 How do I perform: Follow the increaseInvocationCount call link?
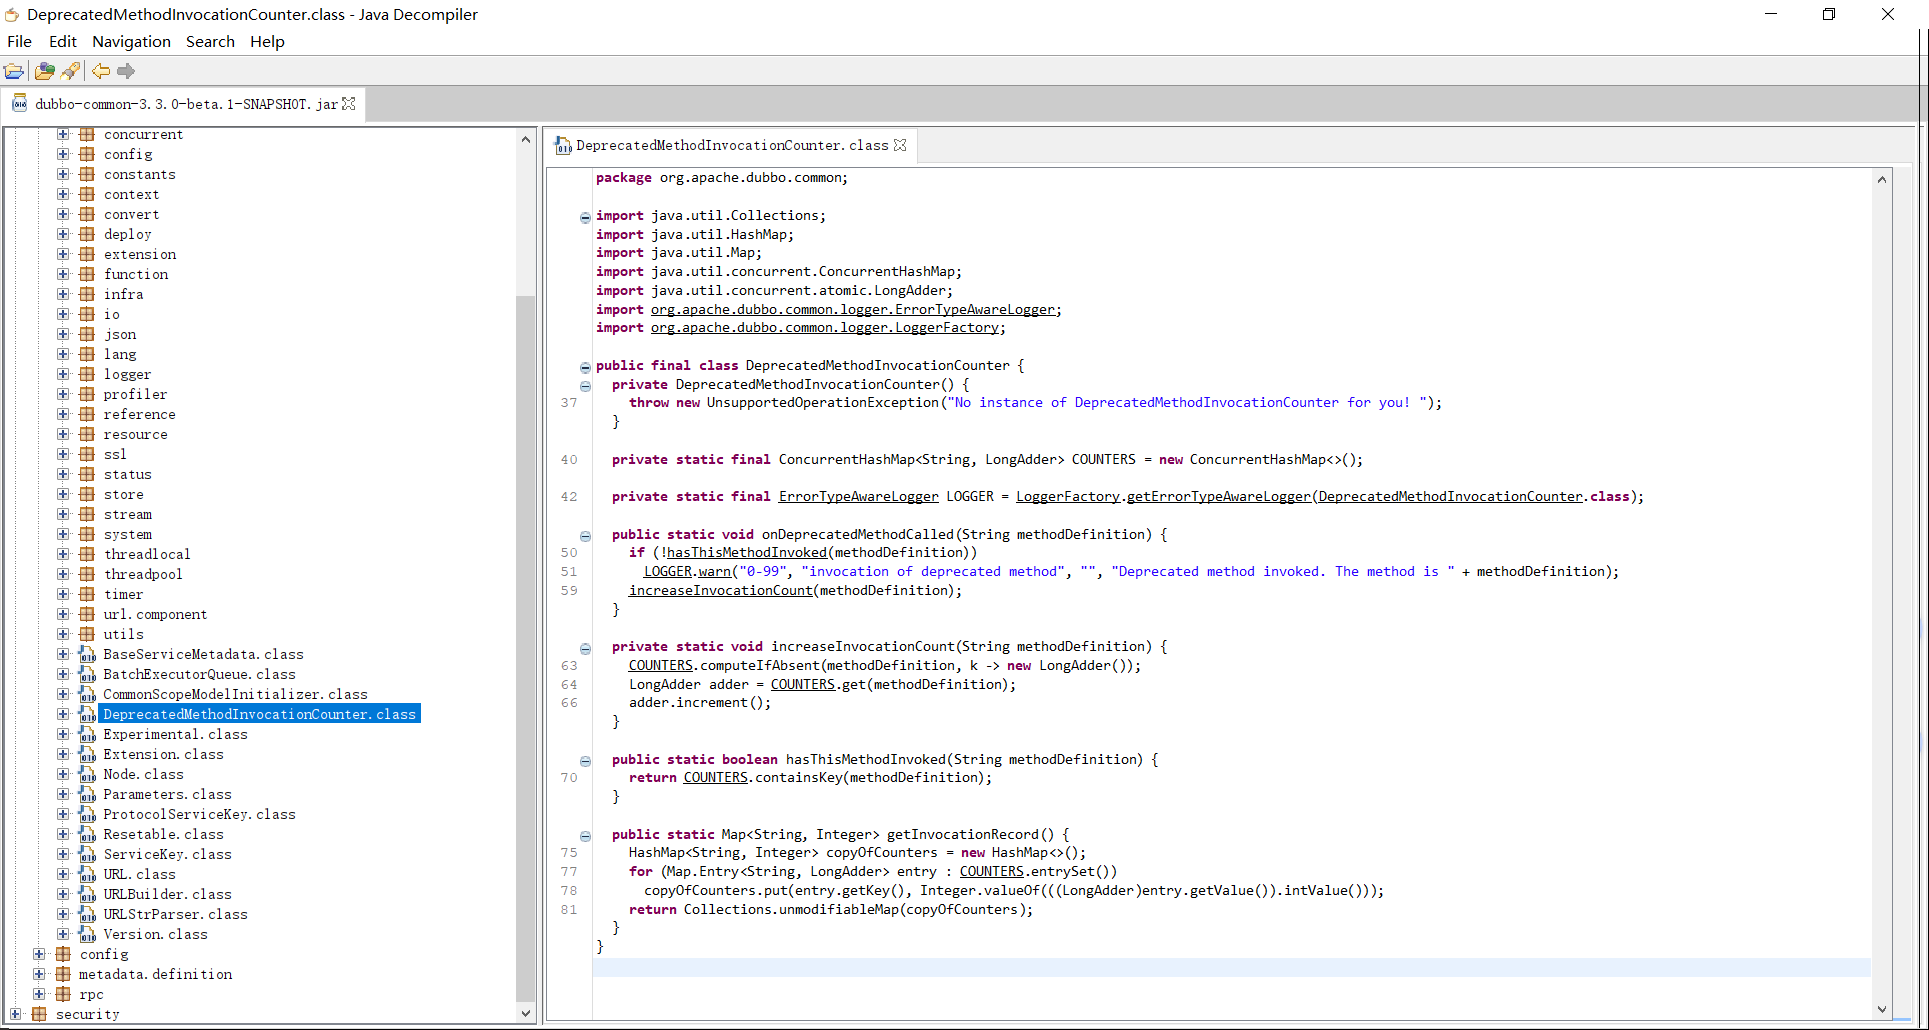point(720,590)
